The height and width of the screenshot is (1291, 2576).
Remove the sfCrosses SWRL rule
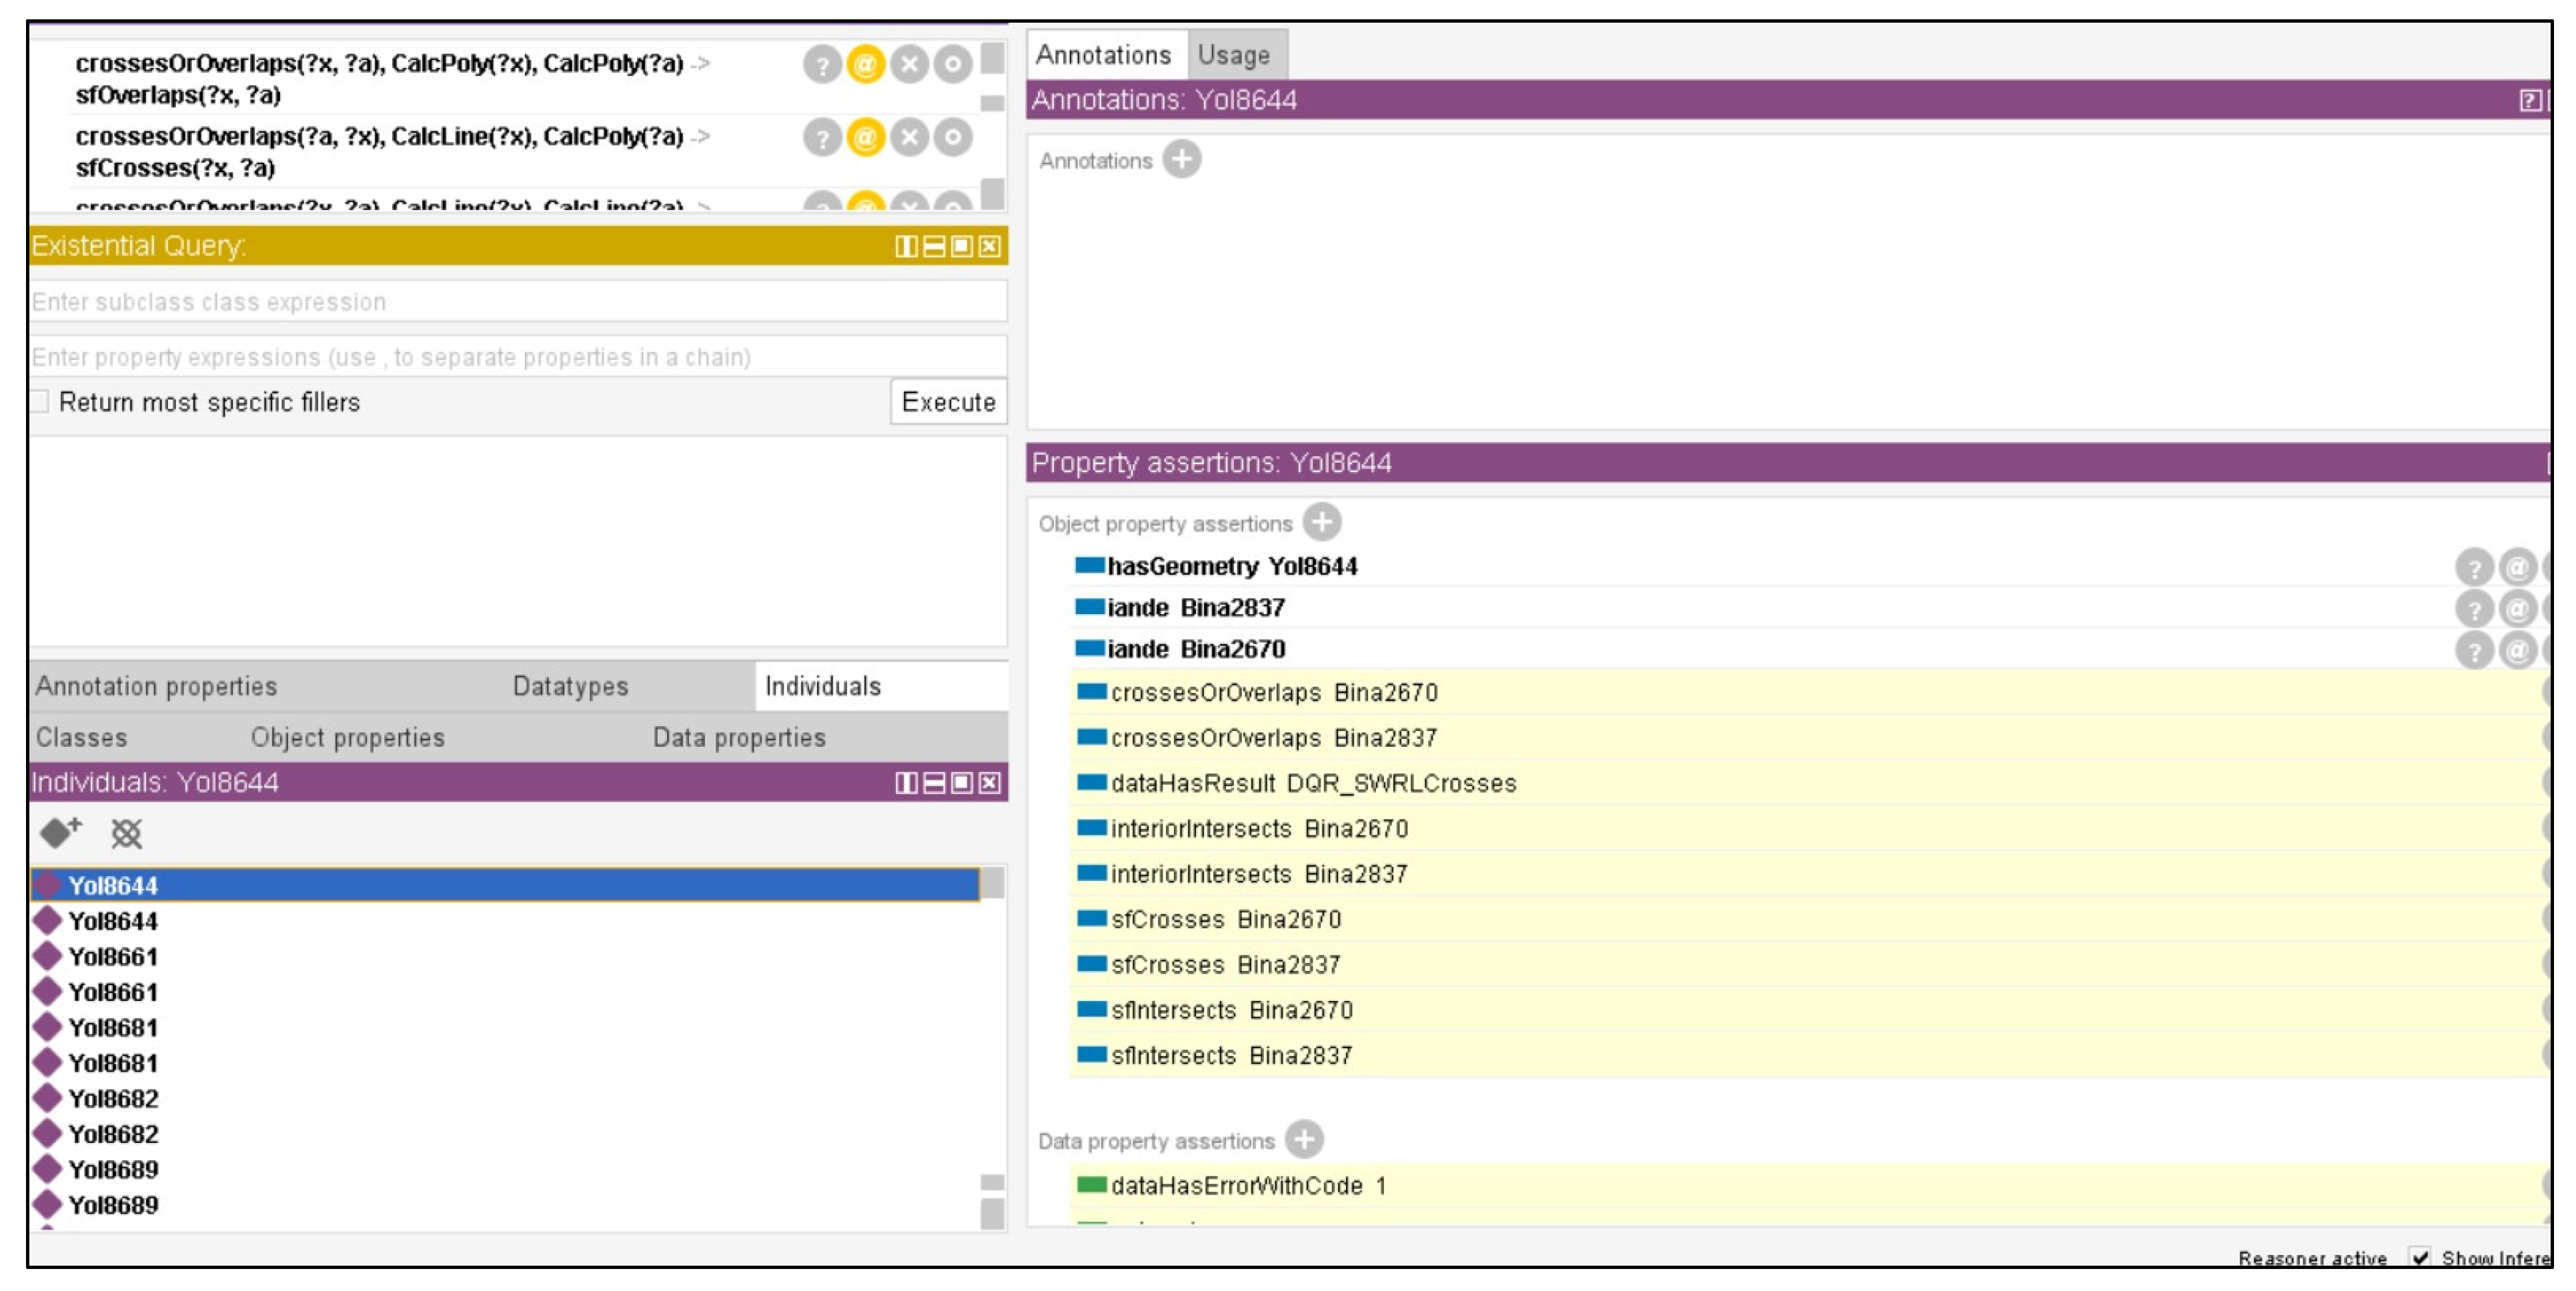909,137
